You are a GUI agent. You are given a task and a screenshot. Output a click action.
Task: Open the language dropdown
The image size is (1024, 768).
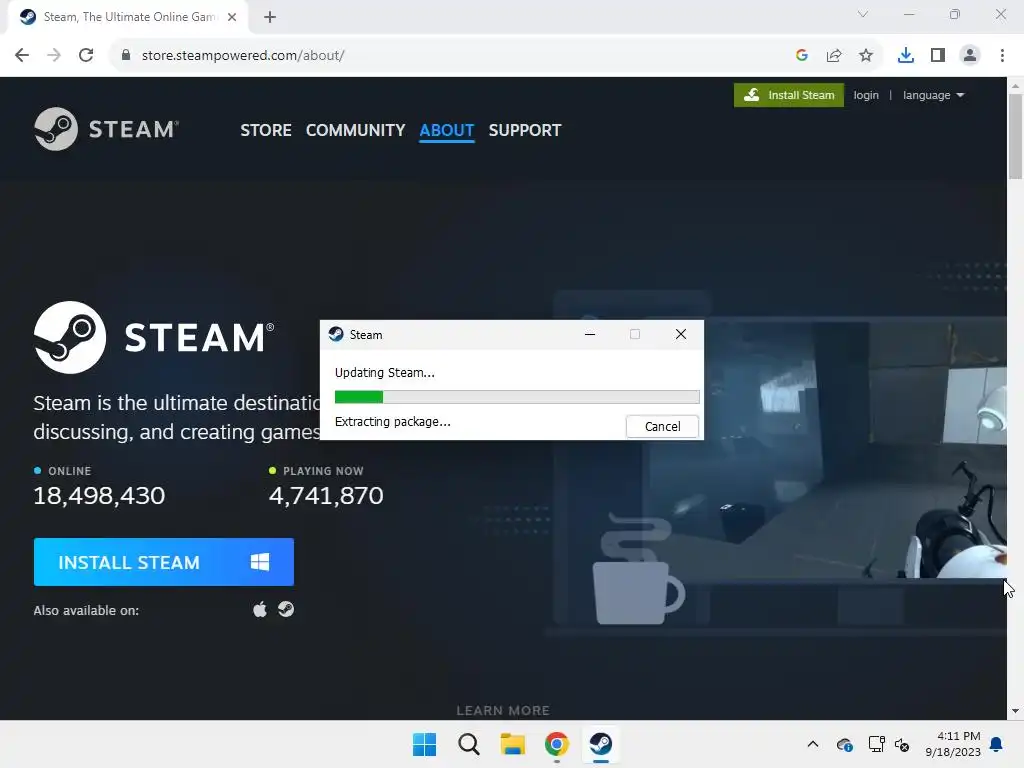[933, 95]
